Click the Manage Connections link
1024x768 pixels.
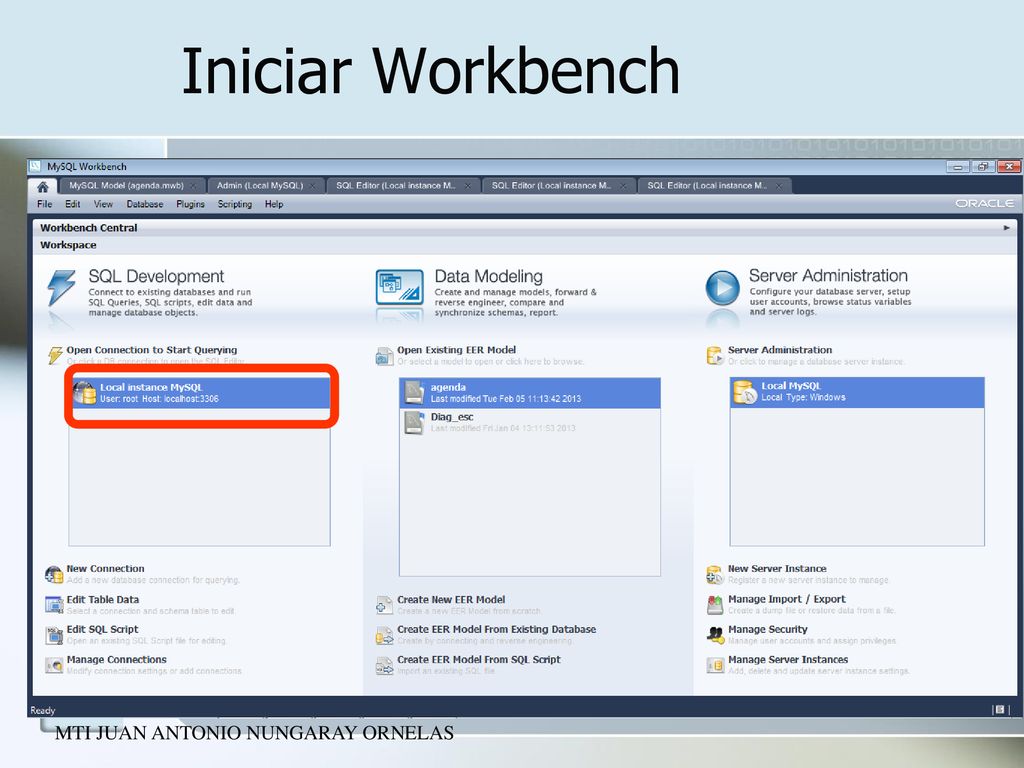tap(116, 660)
